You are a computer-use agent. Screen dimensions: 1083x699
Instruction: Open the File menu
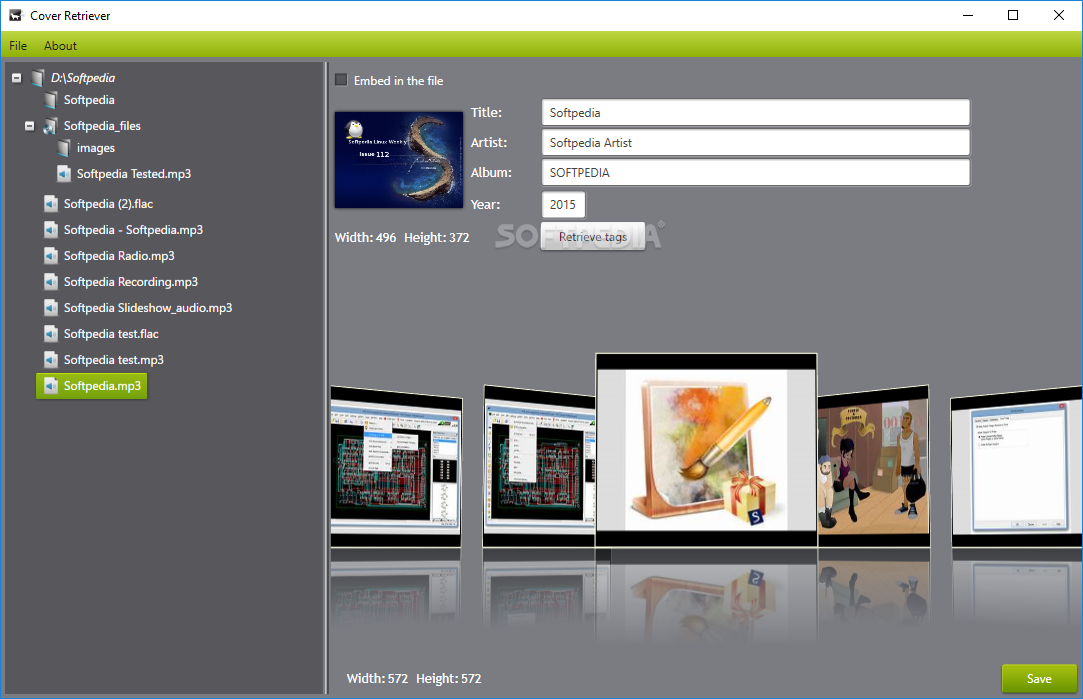coord(18,46)
